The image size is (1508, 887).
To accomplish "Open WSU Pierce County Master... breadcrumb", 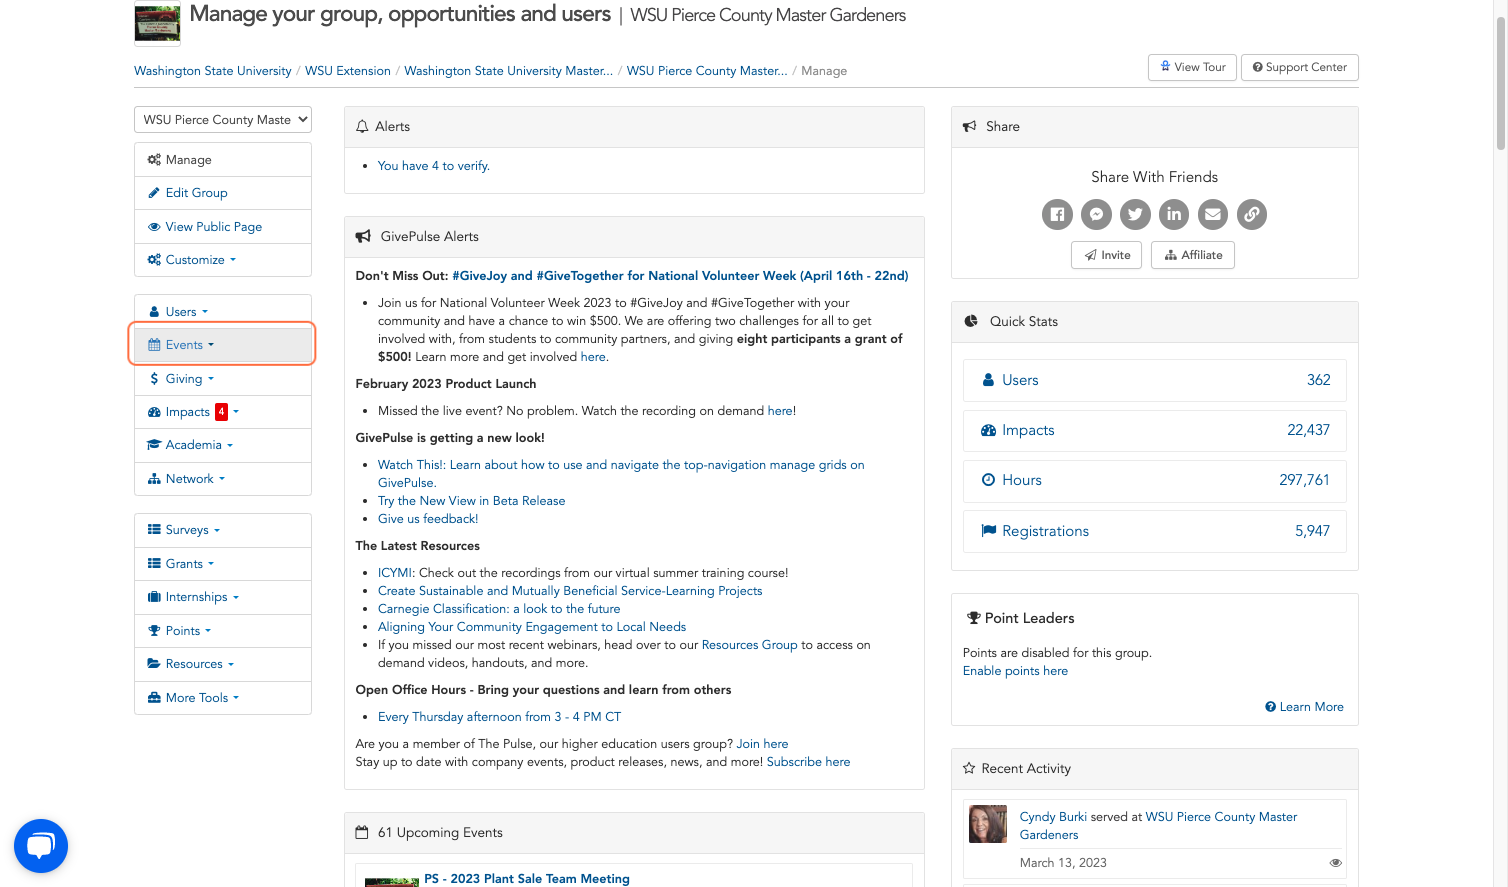I will coord(707,71).
